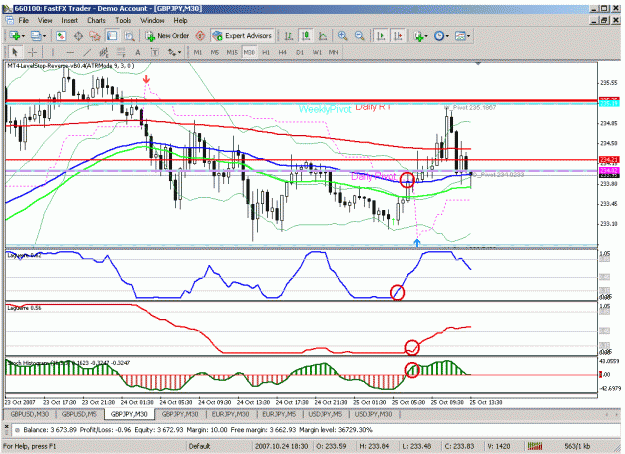Screen dimensions: 625x454
Task: Switch chart to bar chart mode
Action: click(289, 36)
